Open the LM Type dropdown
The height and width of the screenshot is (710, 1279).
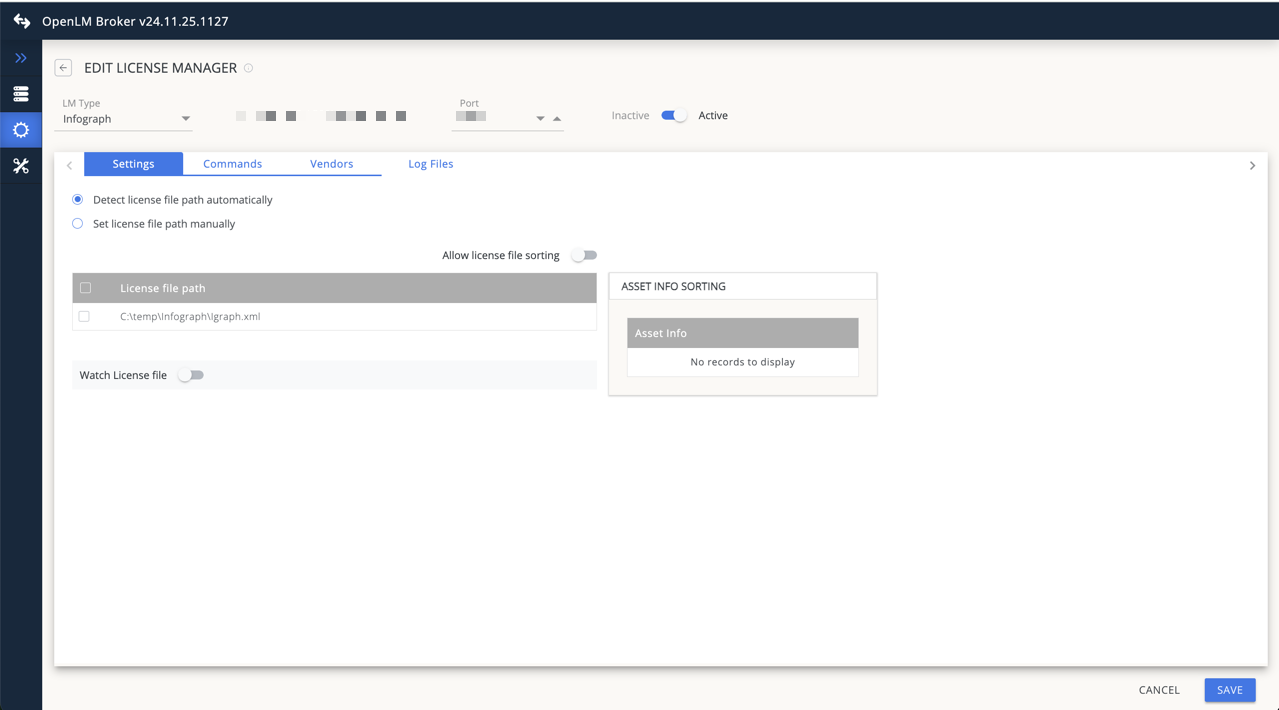tap(186, 118)
